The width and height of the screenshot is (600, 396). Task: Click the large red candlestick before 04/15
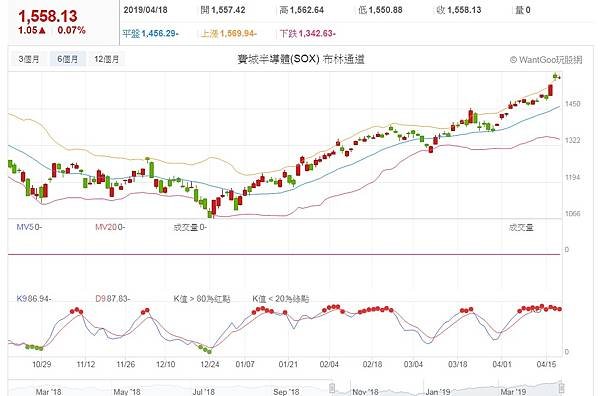551,90
